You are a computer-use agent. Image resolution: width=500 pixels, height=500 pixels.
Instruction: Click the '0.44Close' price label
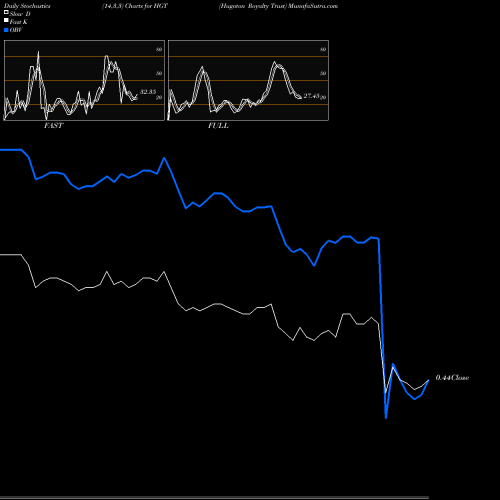coord(452,378)
